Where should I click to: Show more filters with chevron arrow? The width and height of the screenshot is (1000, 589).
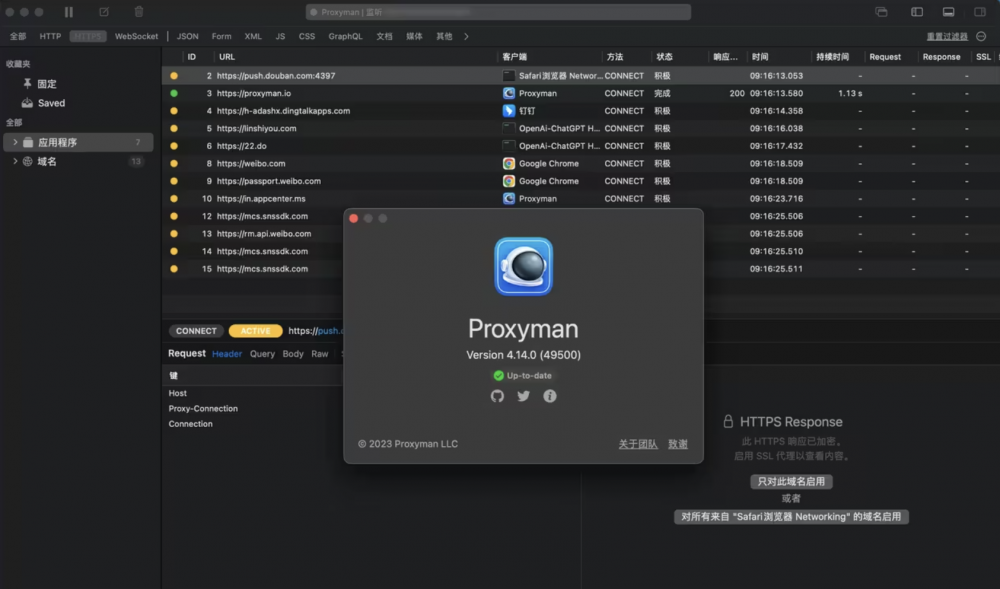[466, 36]
